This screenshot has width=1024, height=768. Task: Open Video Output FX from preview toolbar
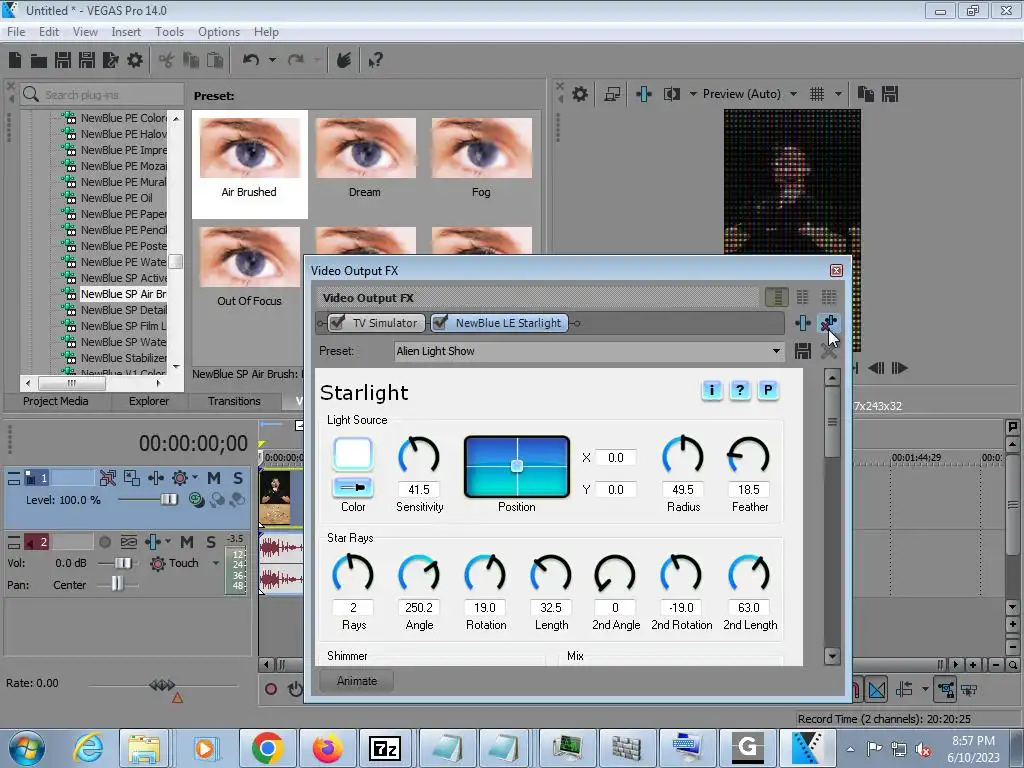click(644, 94)
